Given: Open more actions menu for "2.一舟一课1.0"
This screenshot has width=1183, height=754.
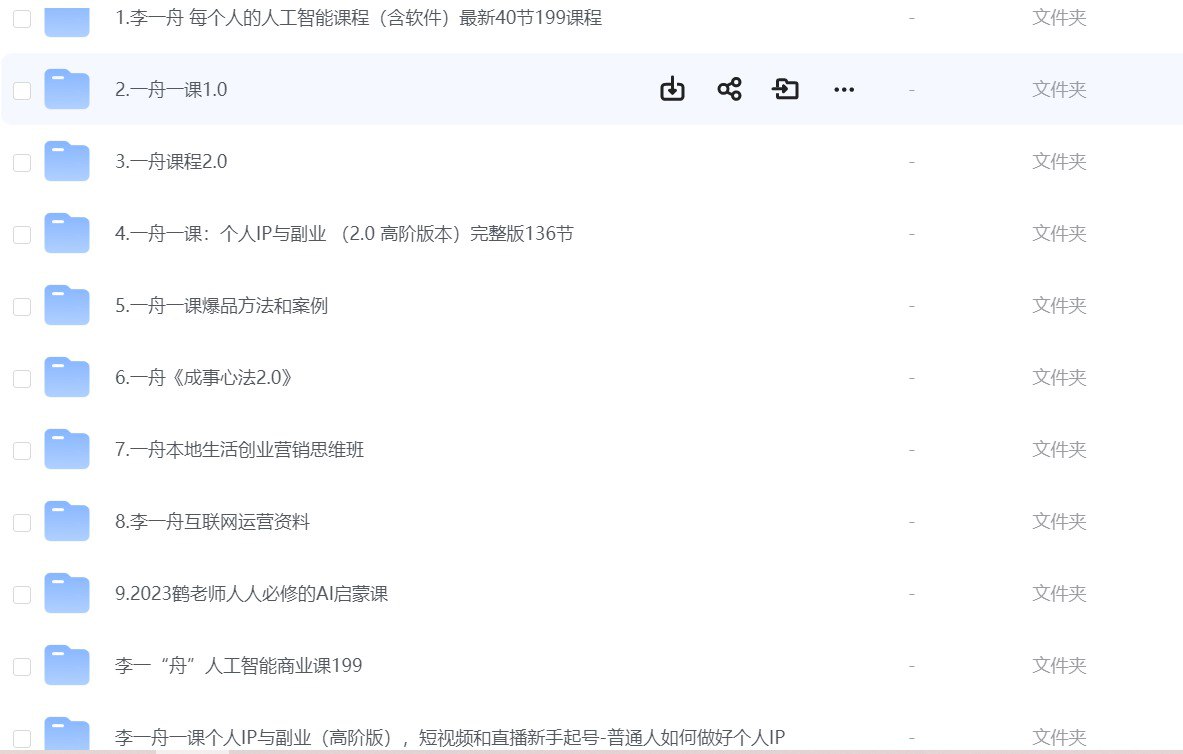Looking at the screenshot, I should (844, 89).
